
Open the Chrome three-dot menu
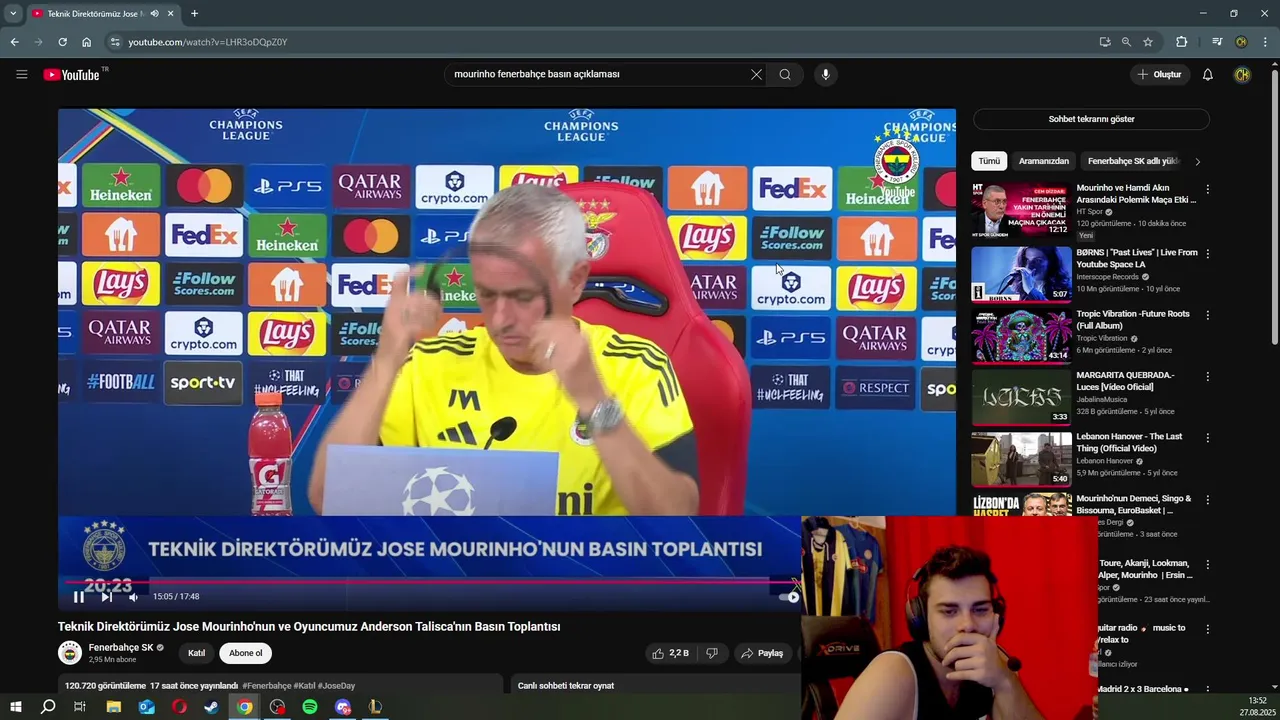coord(1263,42)
